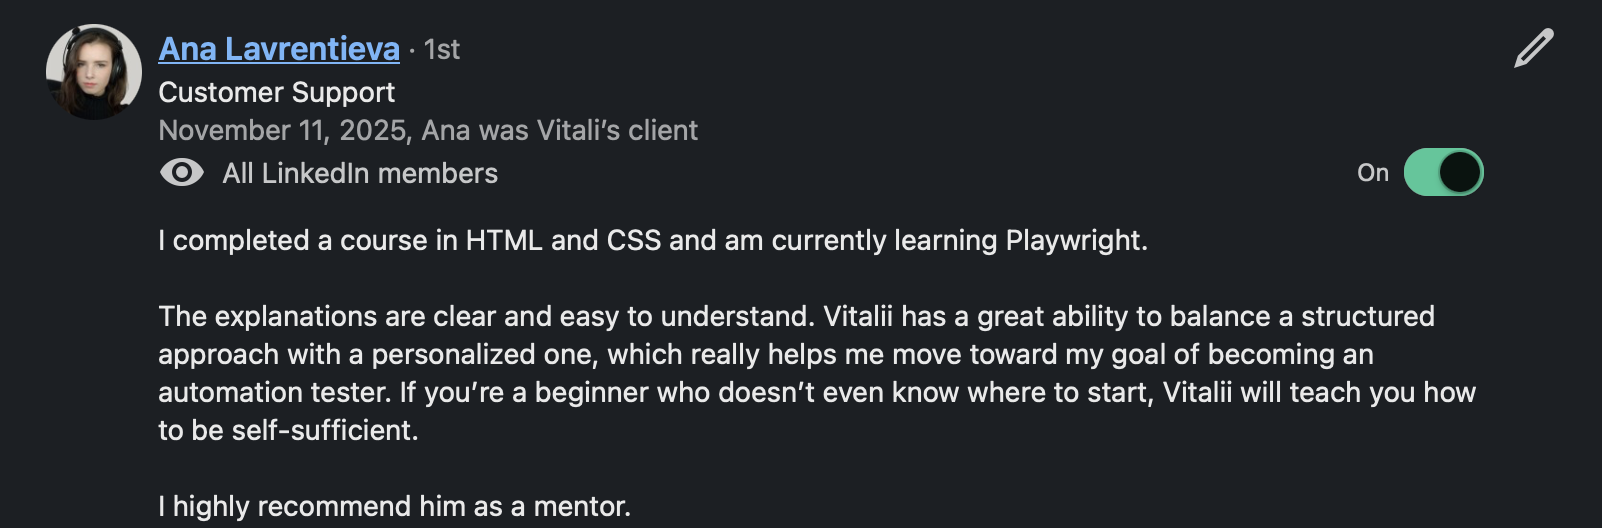Click the eye visibility icon
This screenshot has width=1602, height=528.
tap(181, 173)
